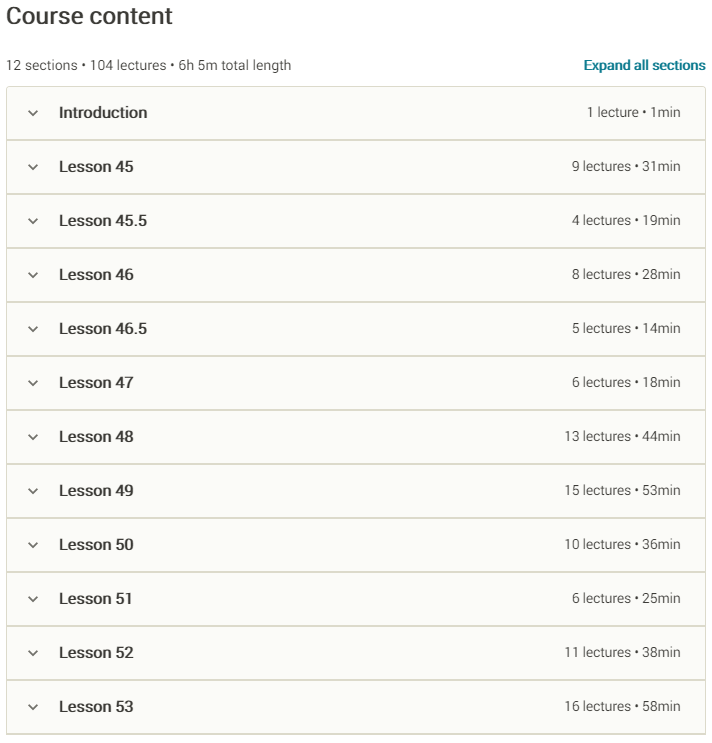Select the Lesson 51 section heading
The height and width of the screenshot is (743, 712).
pos(96,599)
